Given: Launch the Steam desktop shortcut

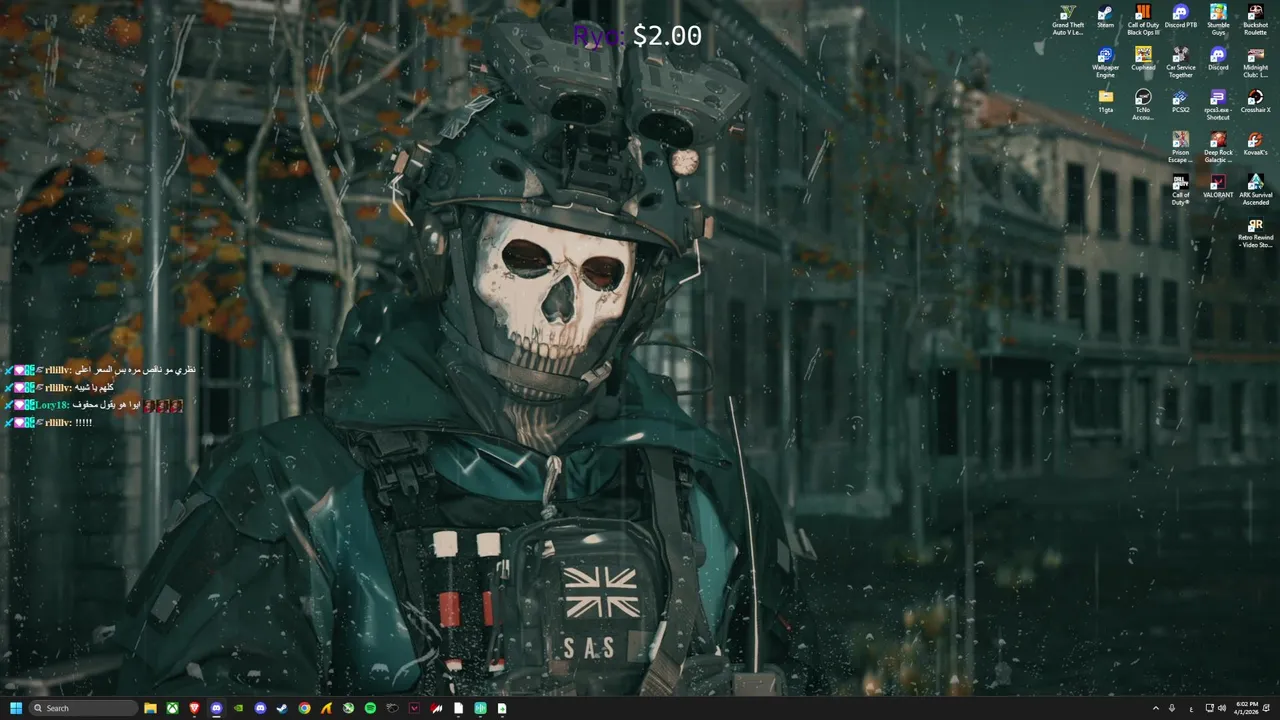Looking at the screenshot, I should coord(1105,17).
